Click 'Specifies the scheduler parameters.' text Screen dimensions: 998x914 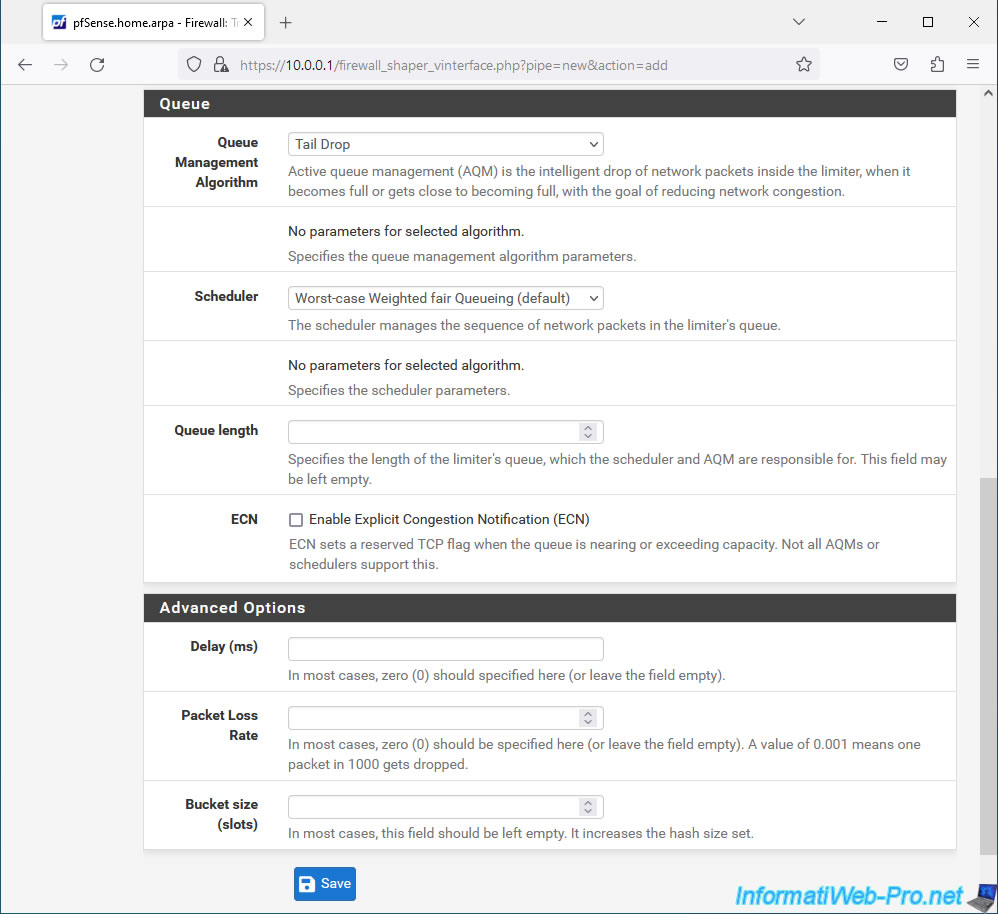[x=399, y=390]
